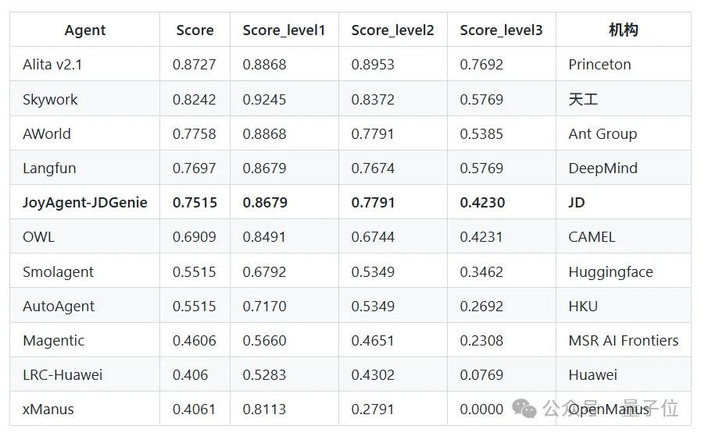The width and height of the screenshot is (701, 436).
Task: Click "0.8868" in the AWorld row
Action: tap(264, 134)
